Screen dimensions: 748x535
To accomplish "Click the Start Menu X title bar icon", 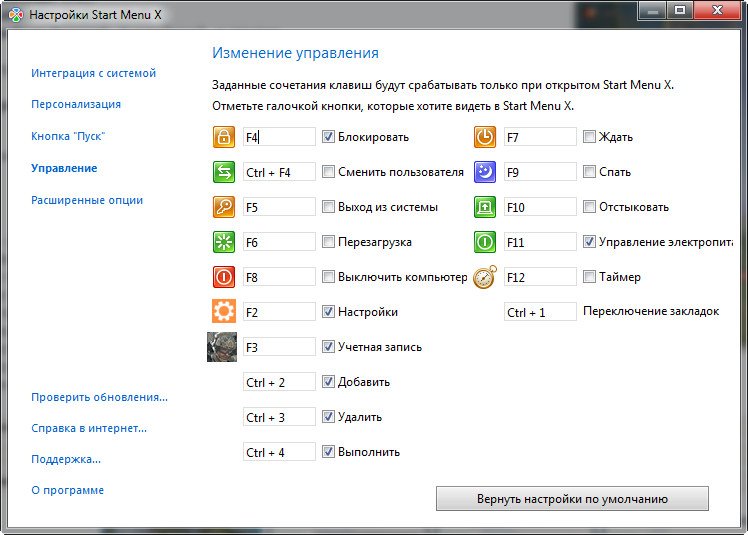I will tap(16, 15).
